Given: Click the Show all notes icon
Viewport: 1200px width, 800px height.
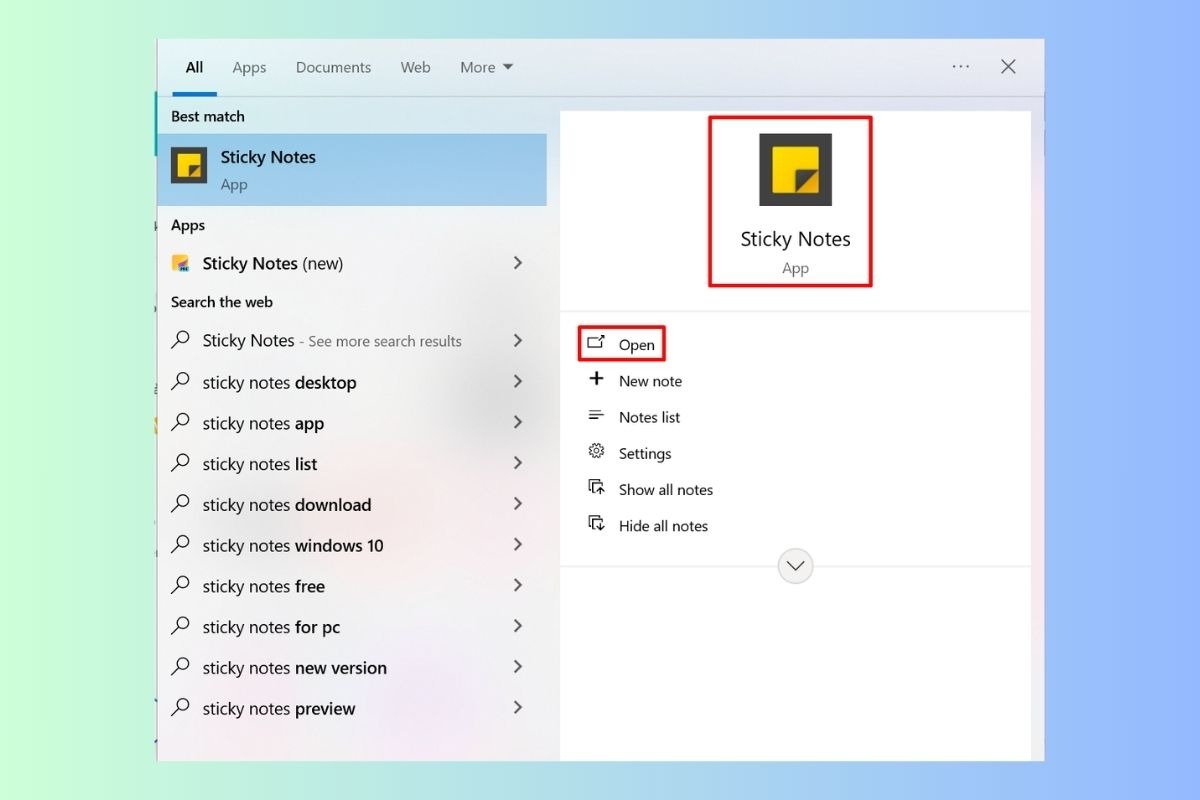Looking at the screenshot, I should tap(596, 488).
